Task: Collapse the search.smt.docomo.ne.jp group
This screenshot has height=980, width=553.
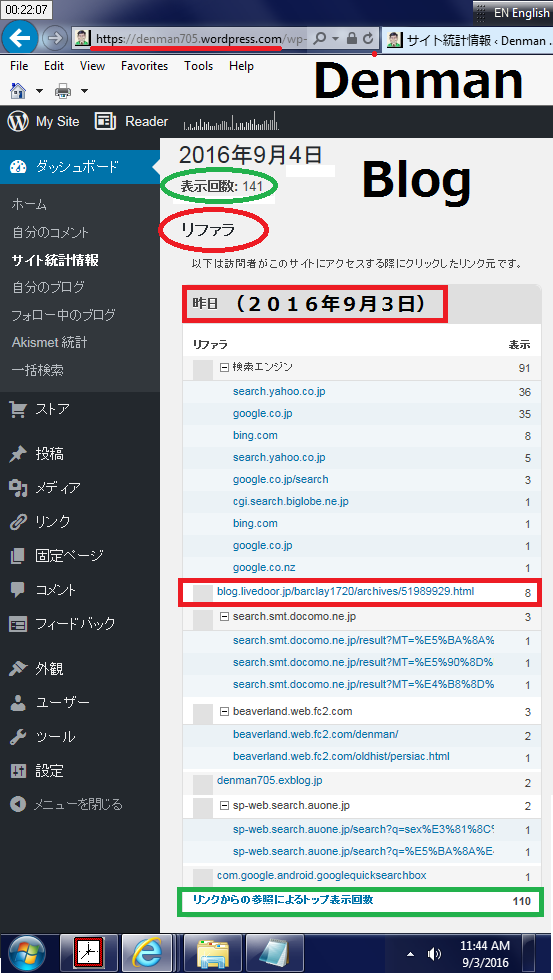Action: coord(224,617)
